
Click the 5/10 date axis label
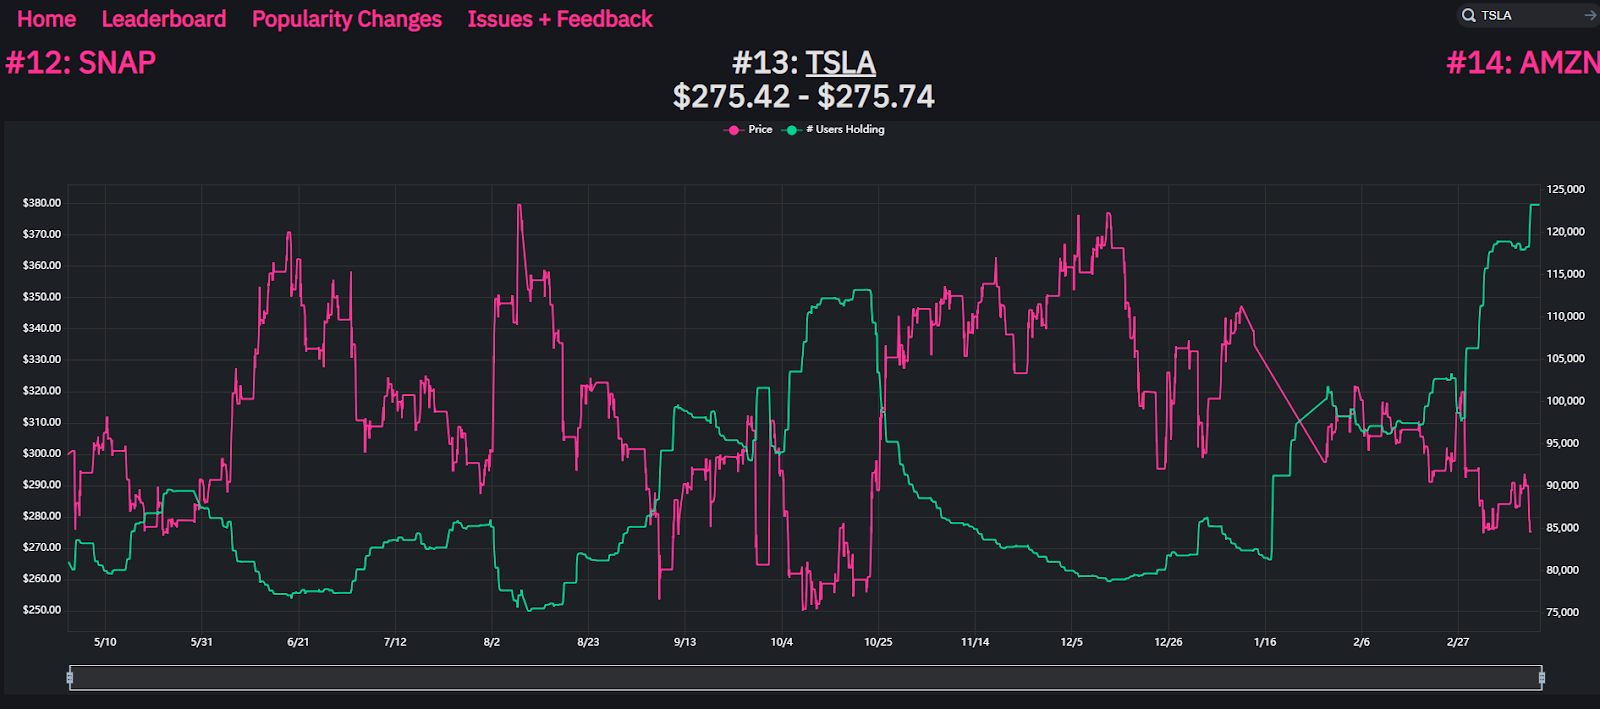tap(105, 642)
